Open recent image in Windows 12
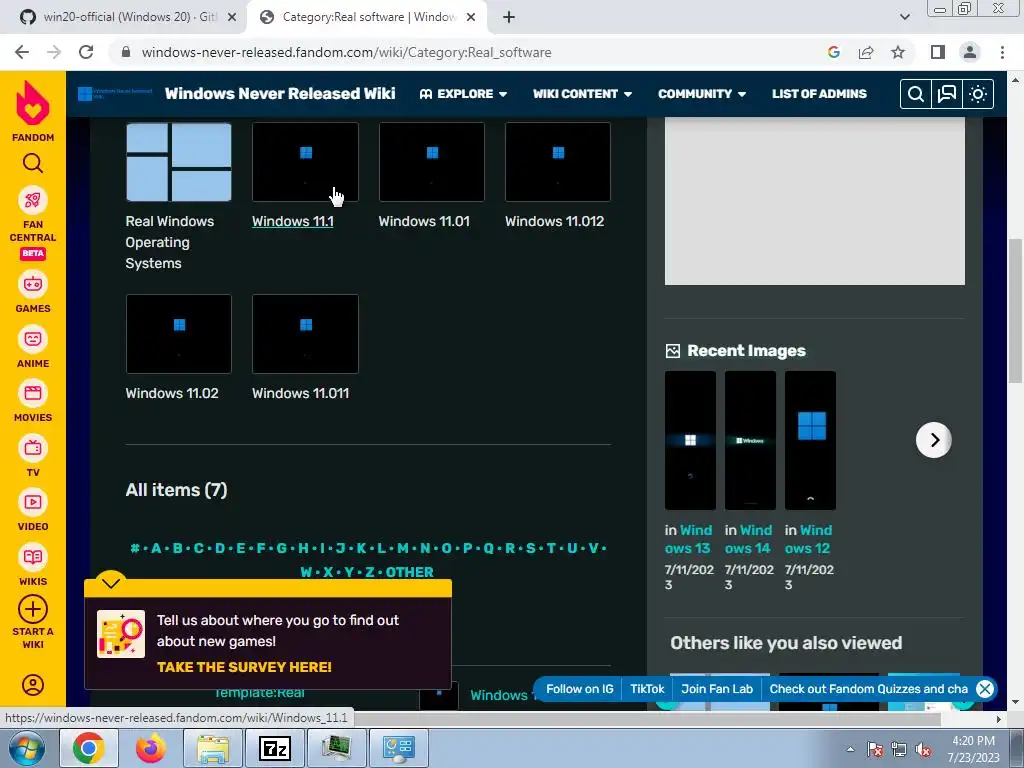 (x=810, y=440)
